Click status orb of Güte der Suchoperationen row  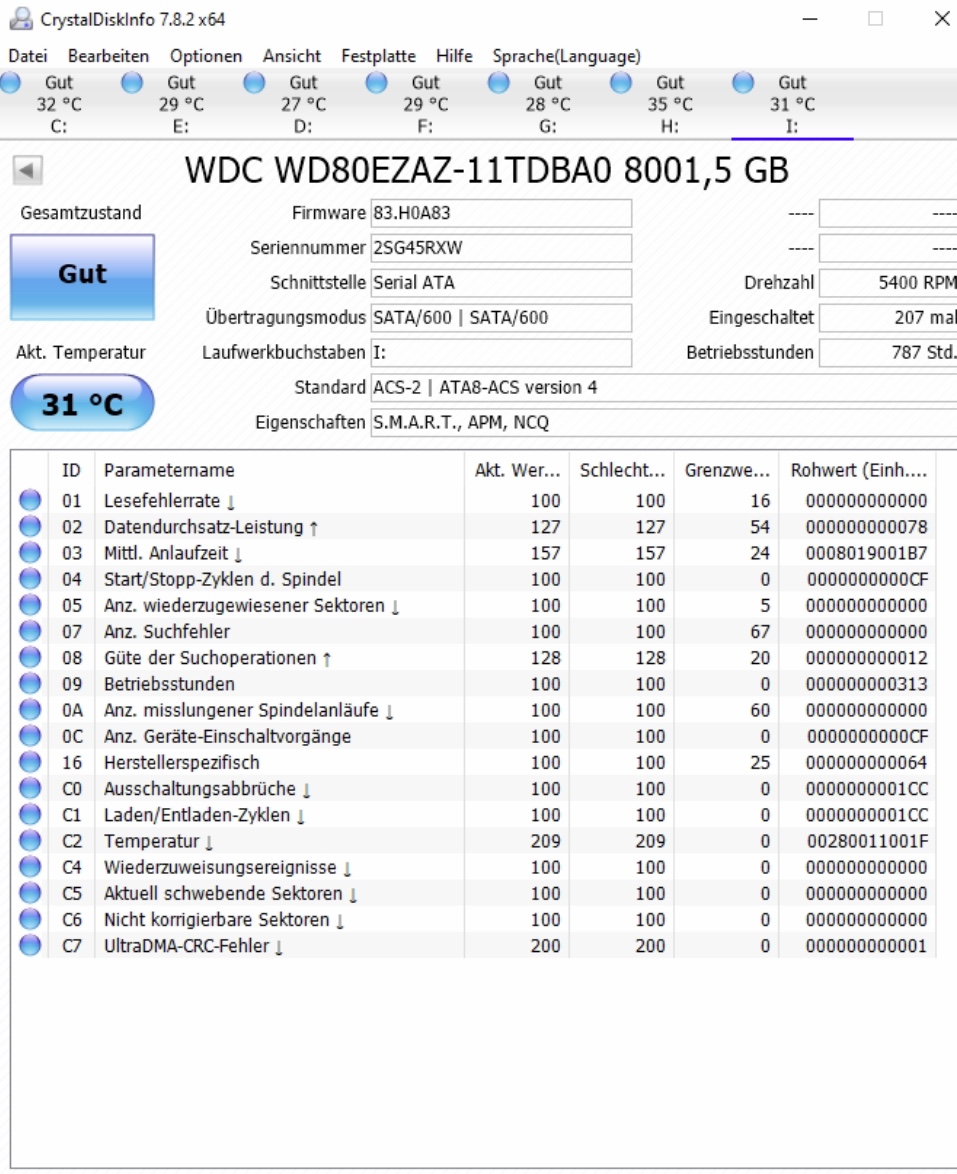click(30, 657)
